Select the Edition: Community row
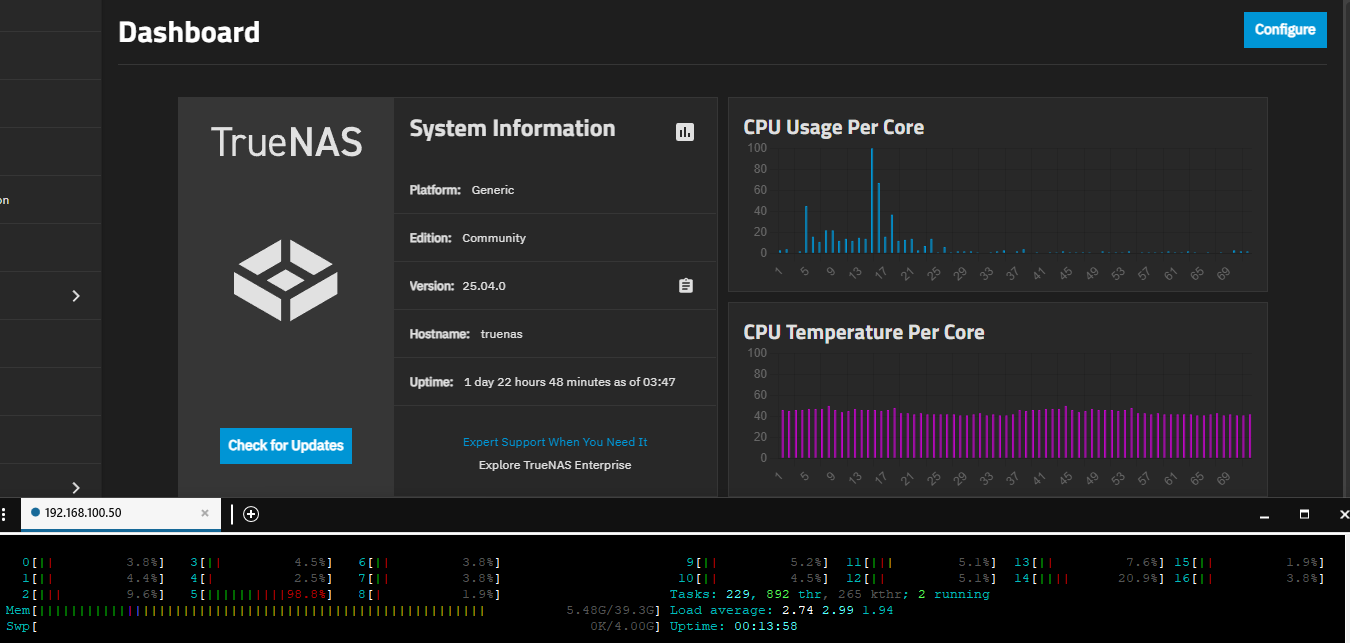This screenshot has height=643, width=1350. (x=555, y=238)
